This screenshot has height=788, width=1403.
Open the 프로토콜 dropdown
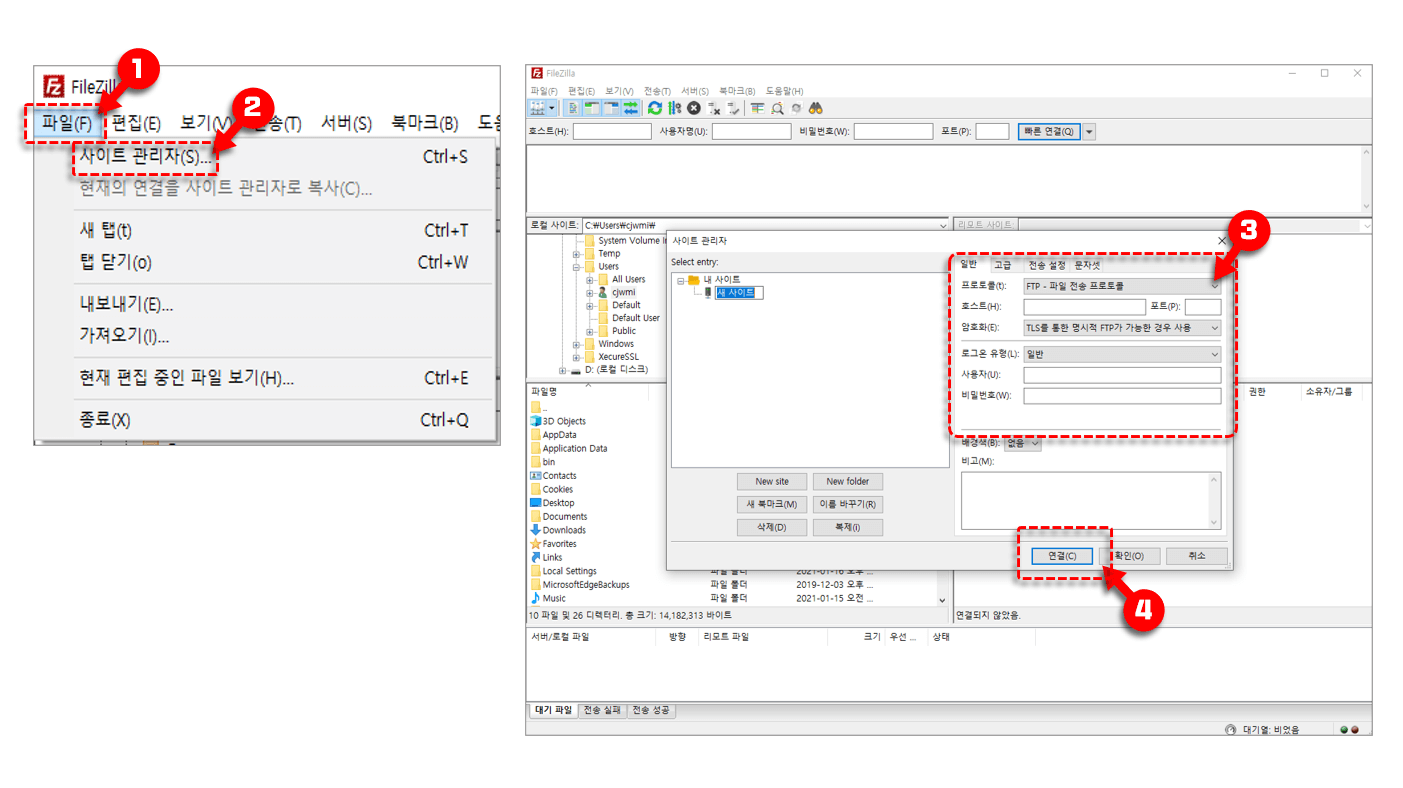[1122, 286]
